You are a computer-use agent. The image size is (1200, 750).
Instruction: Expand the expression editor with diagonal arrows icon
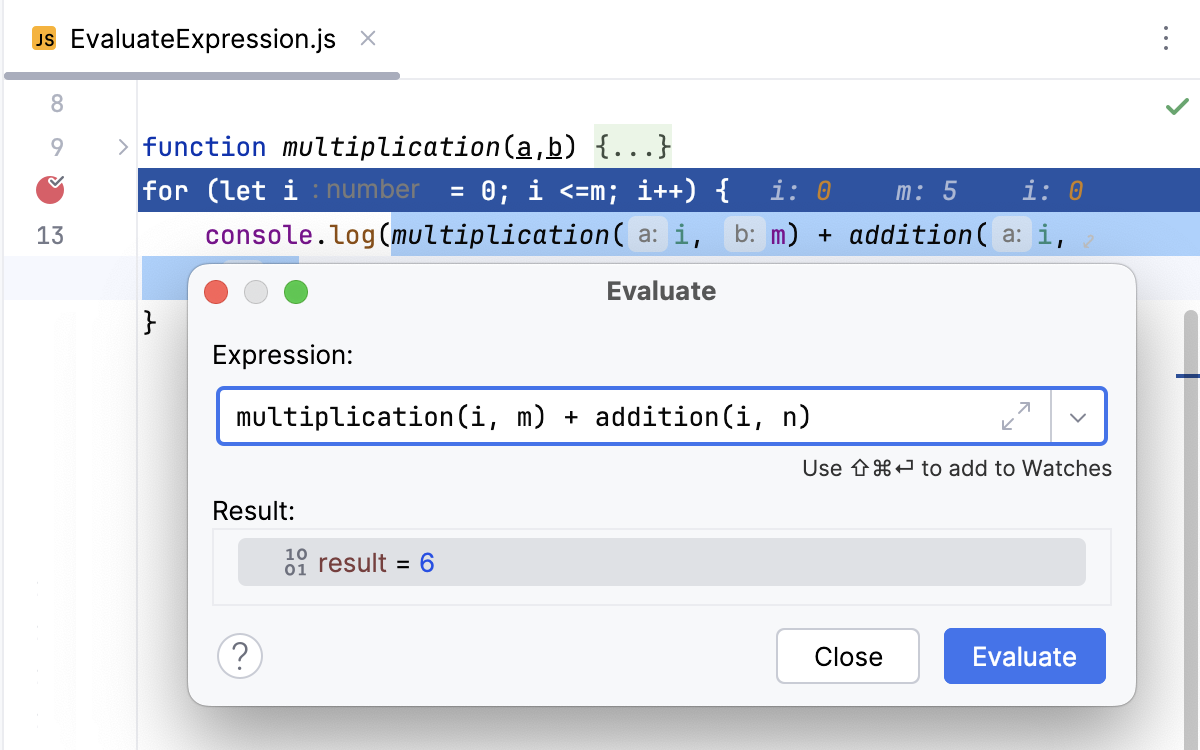[1017, 416]
